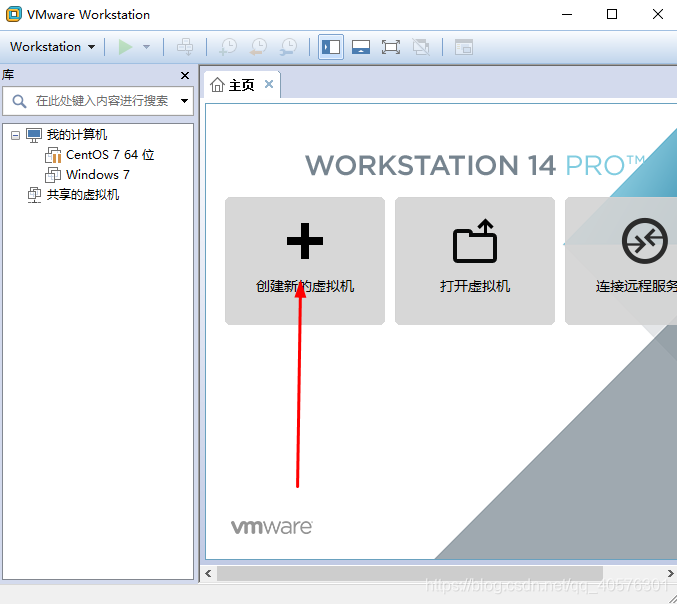Click the VMware Workstation title bar icon
Viewport: 677px width, 604px height.
(x=13, y=14)
